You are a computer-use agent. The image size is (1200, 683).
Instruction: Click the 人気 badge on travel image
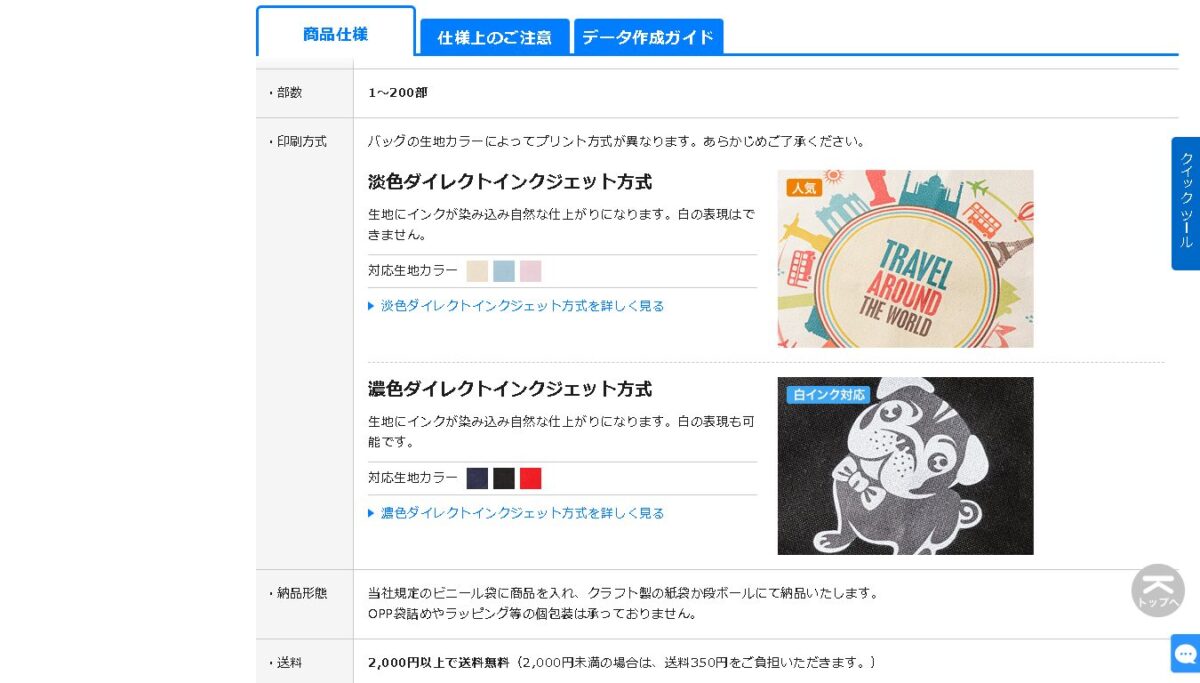(803, 187)
